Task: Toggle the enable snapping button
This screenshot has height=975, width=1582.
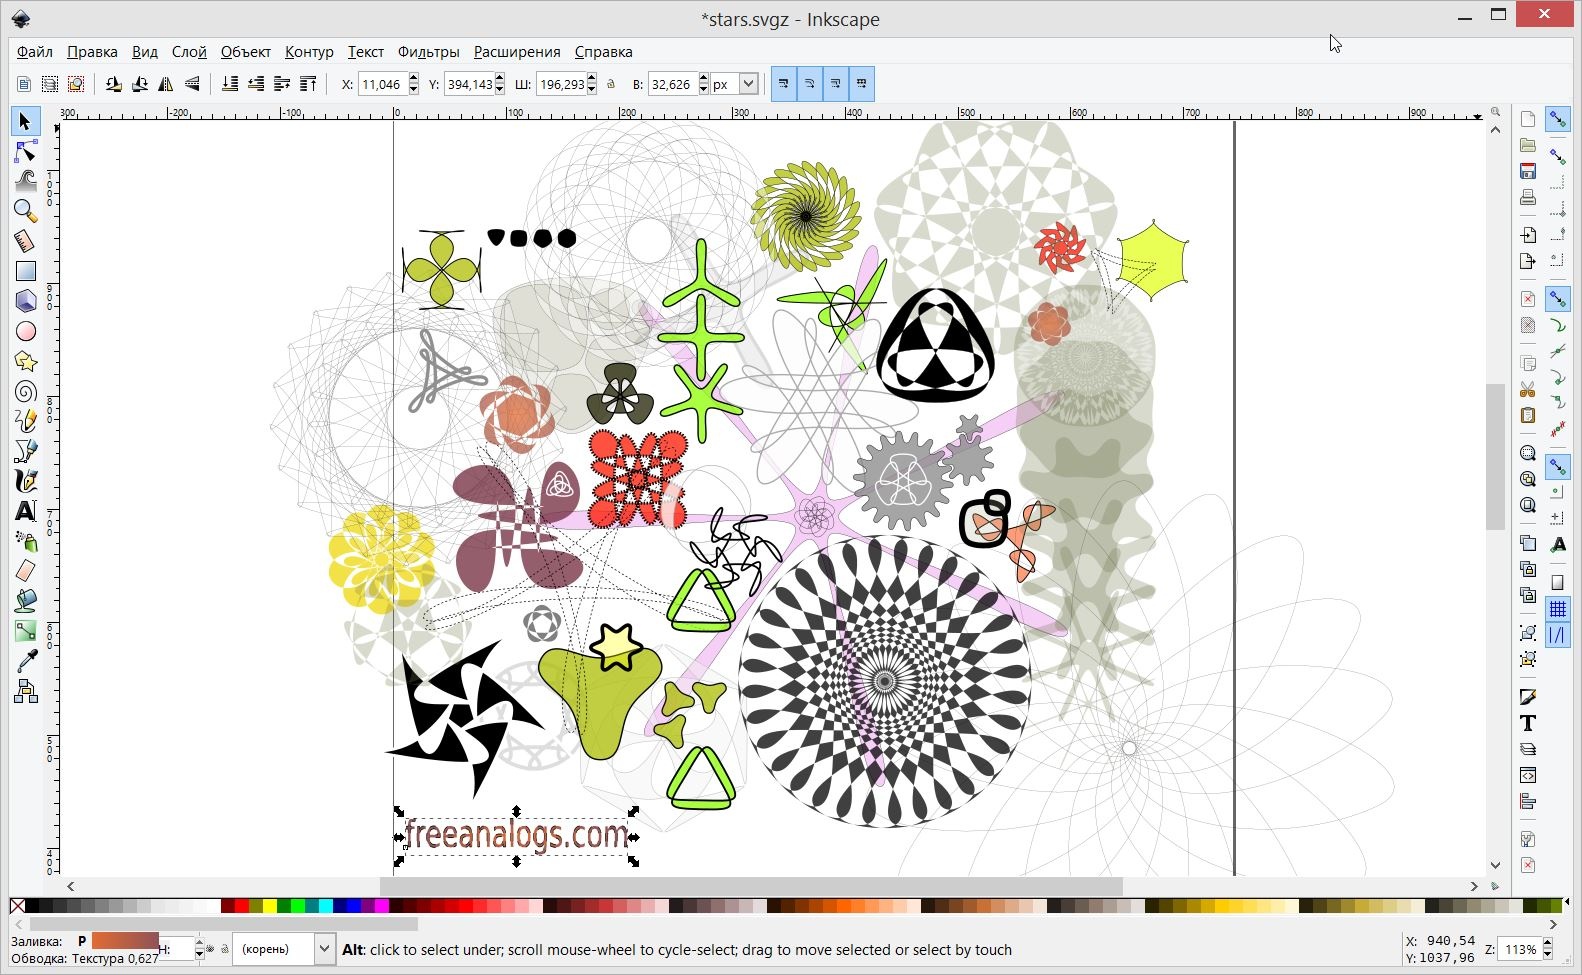Action: pyautogui.click(x=1557, y=119)
